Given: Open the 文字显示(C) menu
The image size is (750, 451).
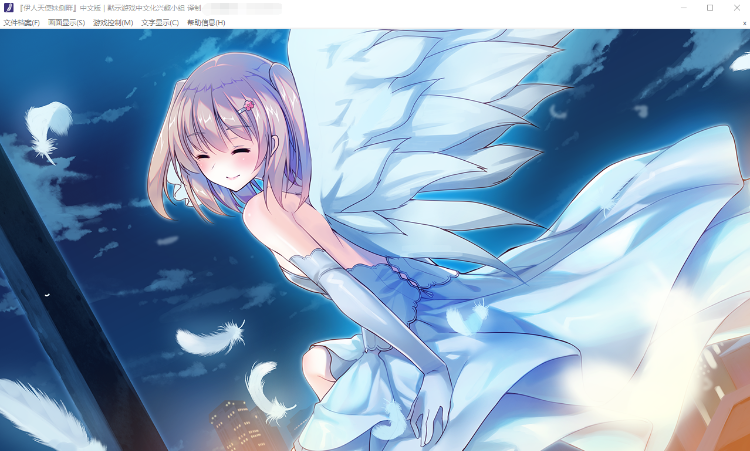Looking at the screenshot, I should (160, 22).
